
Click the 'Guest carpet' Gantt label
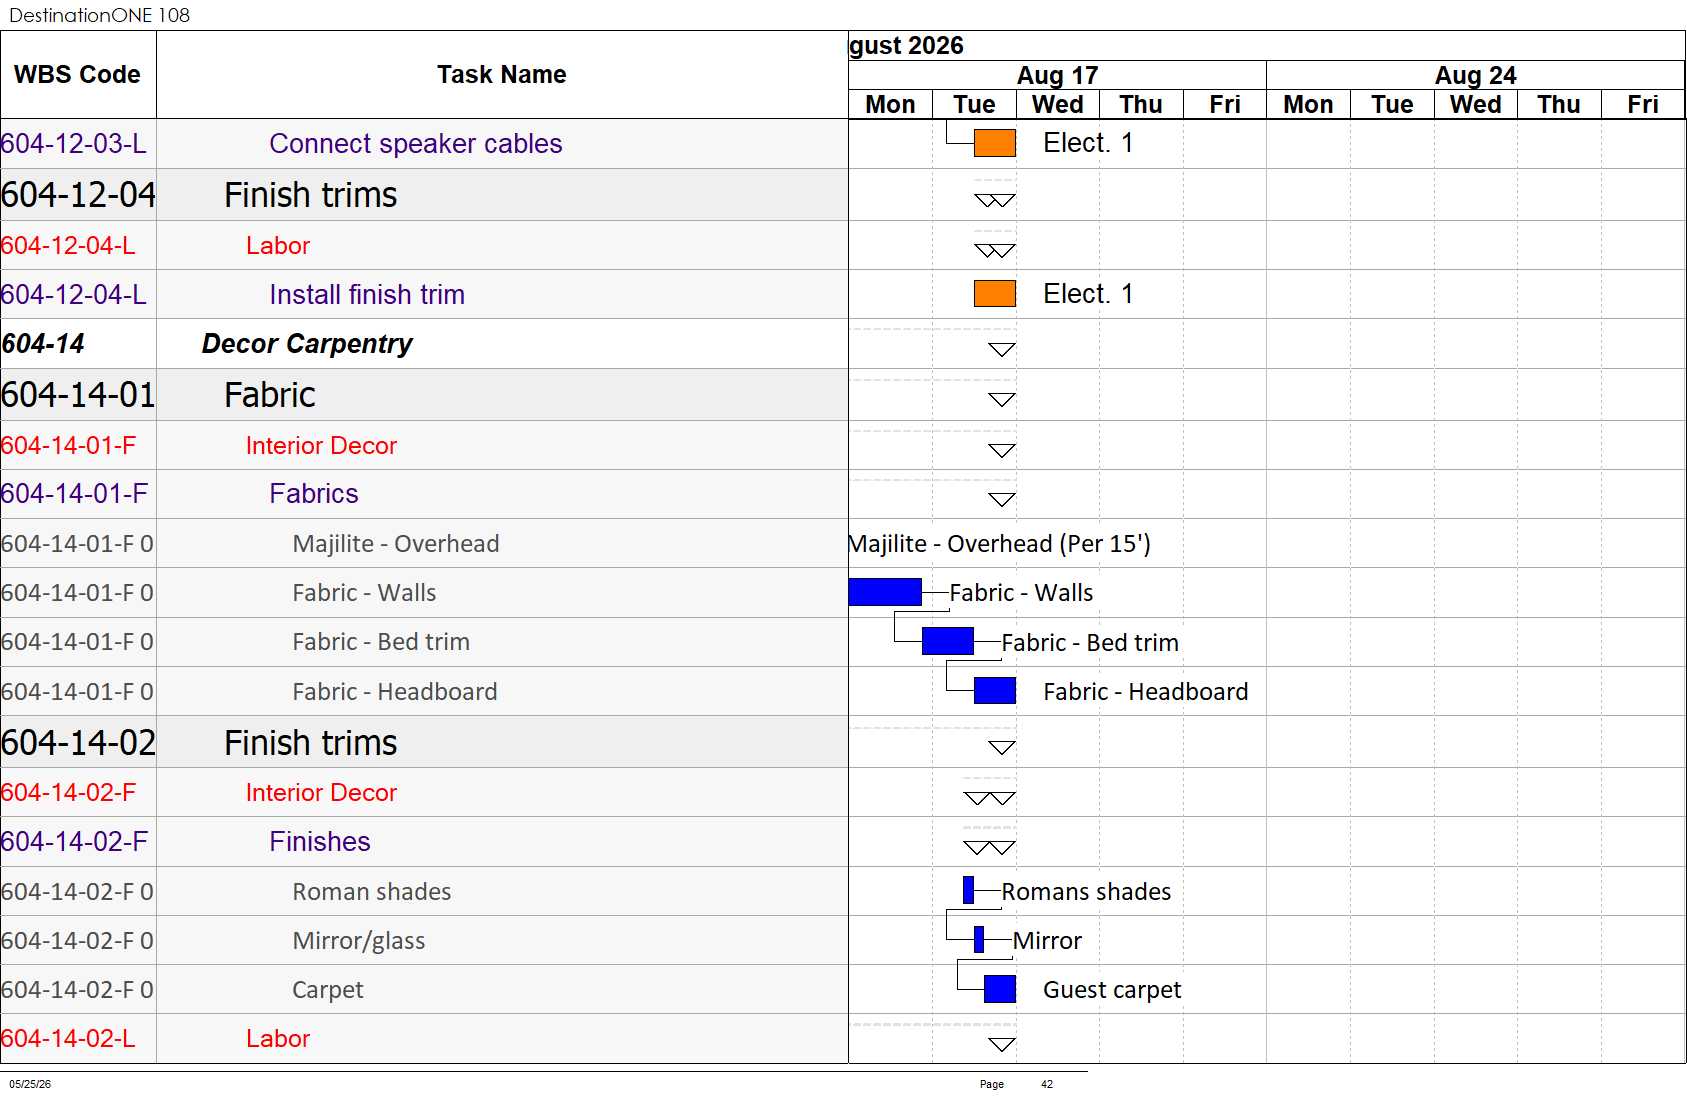[x=1112, y=989]
